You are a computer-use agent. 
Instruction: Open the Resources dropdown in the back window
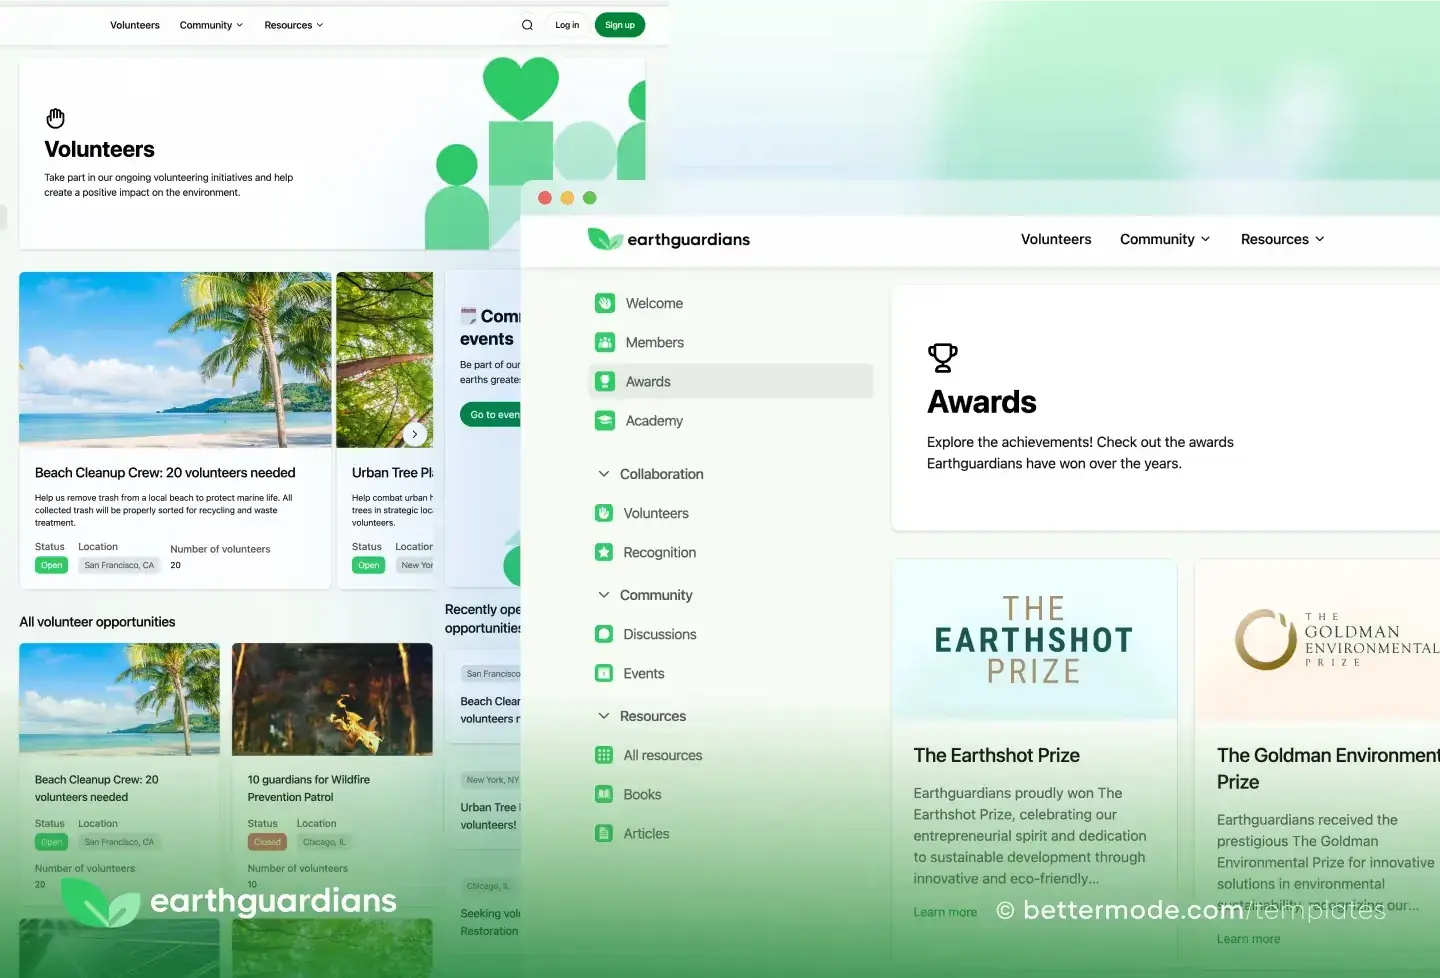coord(294,25)
